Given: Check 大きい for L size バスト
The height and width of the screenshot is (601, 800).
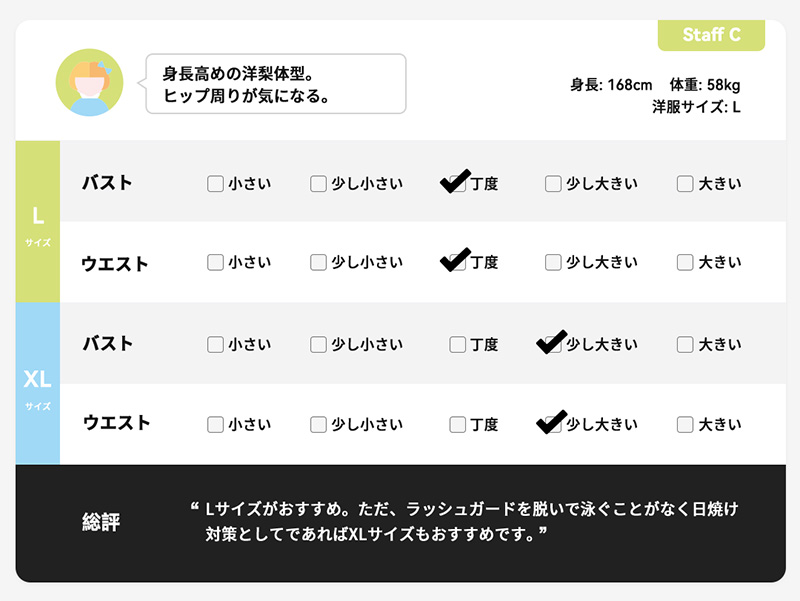Looking at the screenshot, I should tap(685, 184).
